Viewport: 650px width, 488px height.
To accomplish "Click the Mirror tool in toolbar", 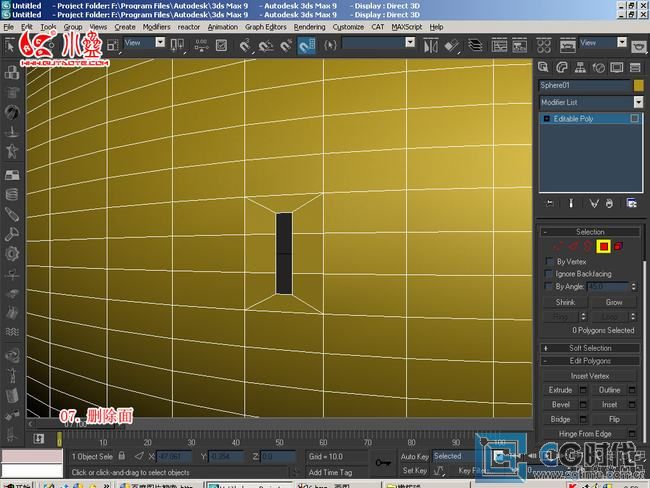I will [x=431, y=45].
